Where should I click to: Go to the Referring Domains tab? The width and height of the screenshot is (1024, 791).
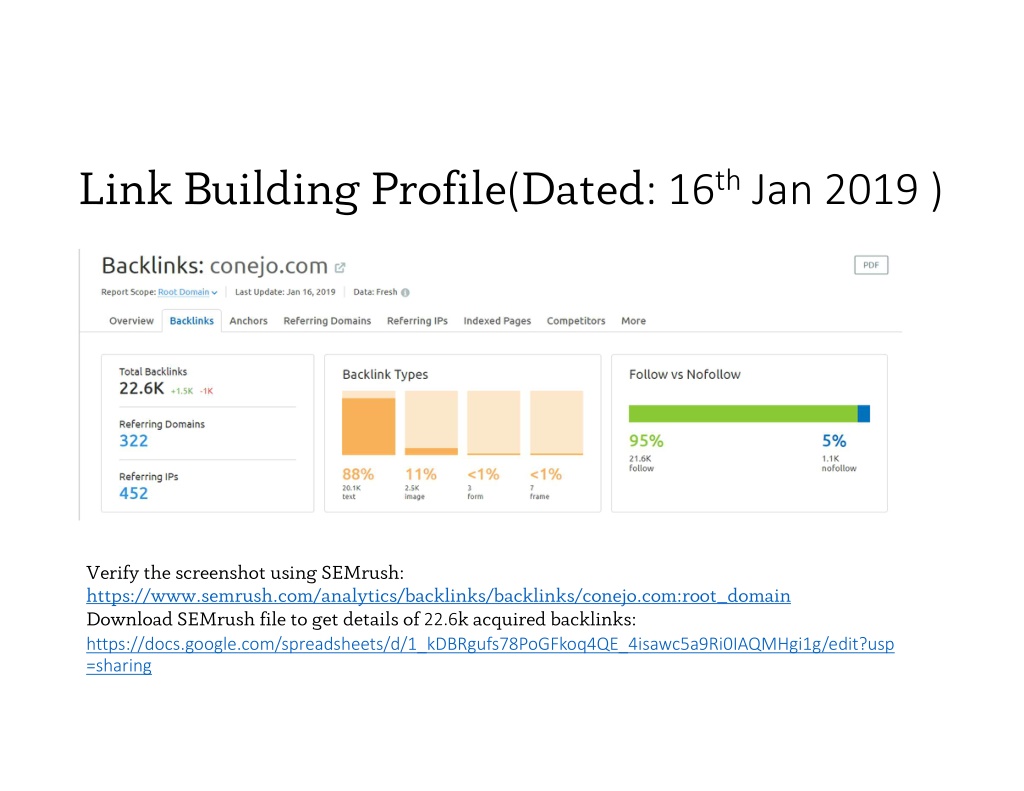click(327, 321)
